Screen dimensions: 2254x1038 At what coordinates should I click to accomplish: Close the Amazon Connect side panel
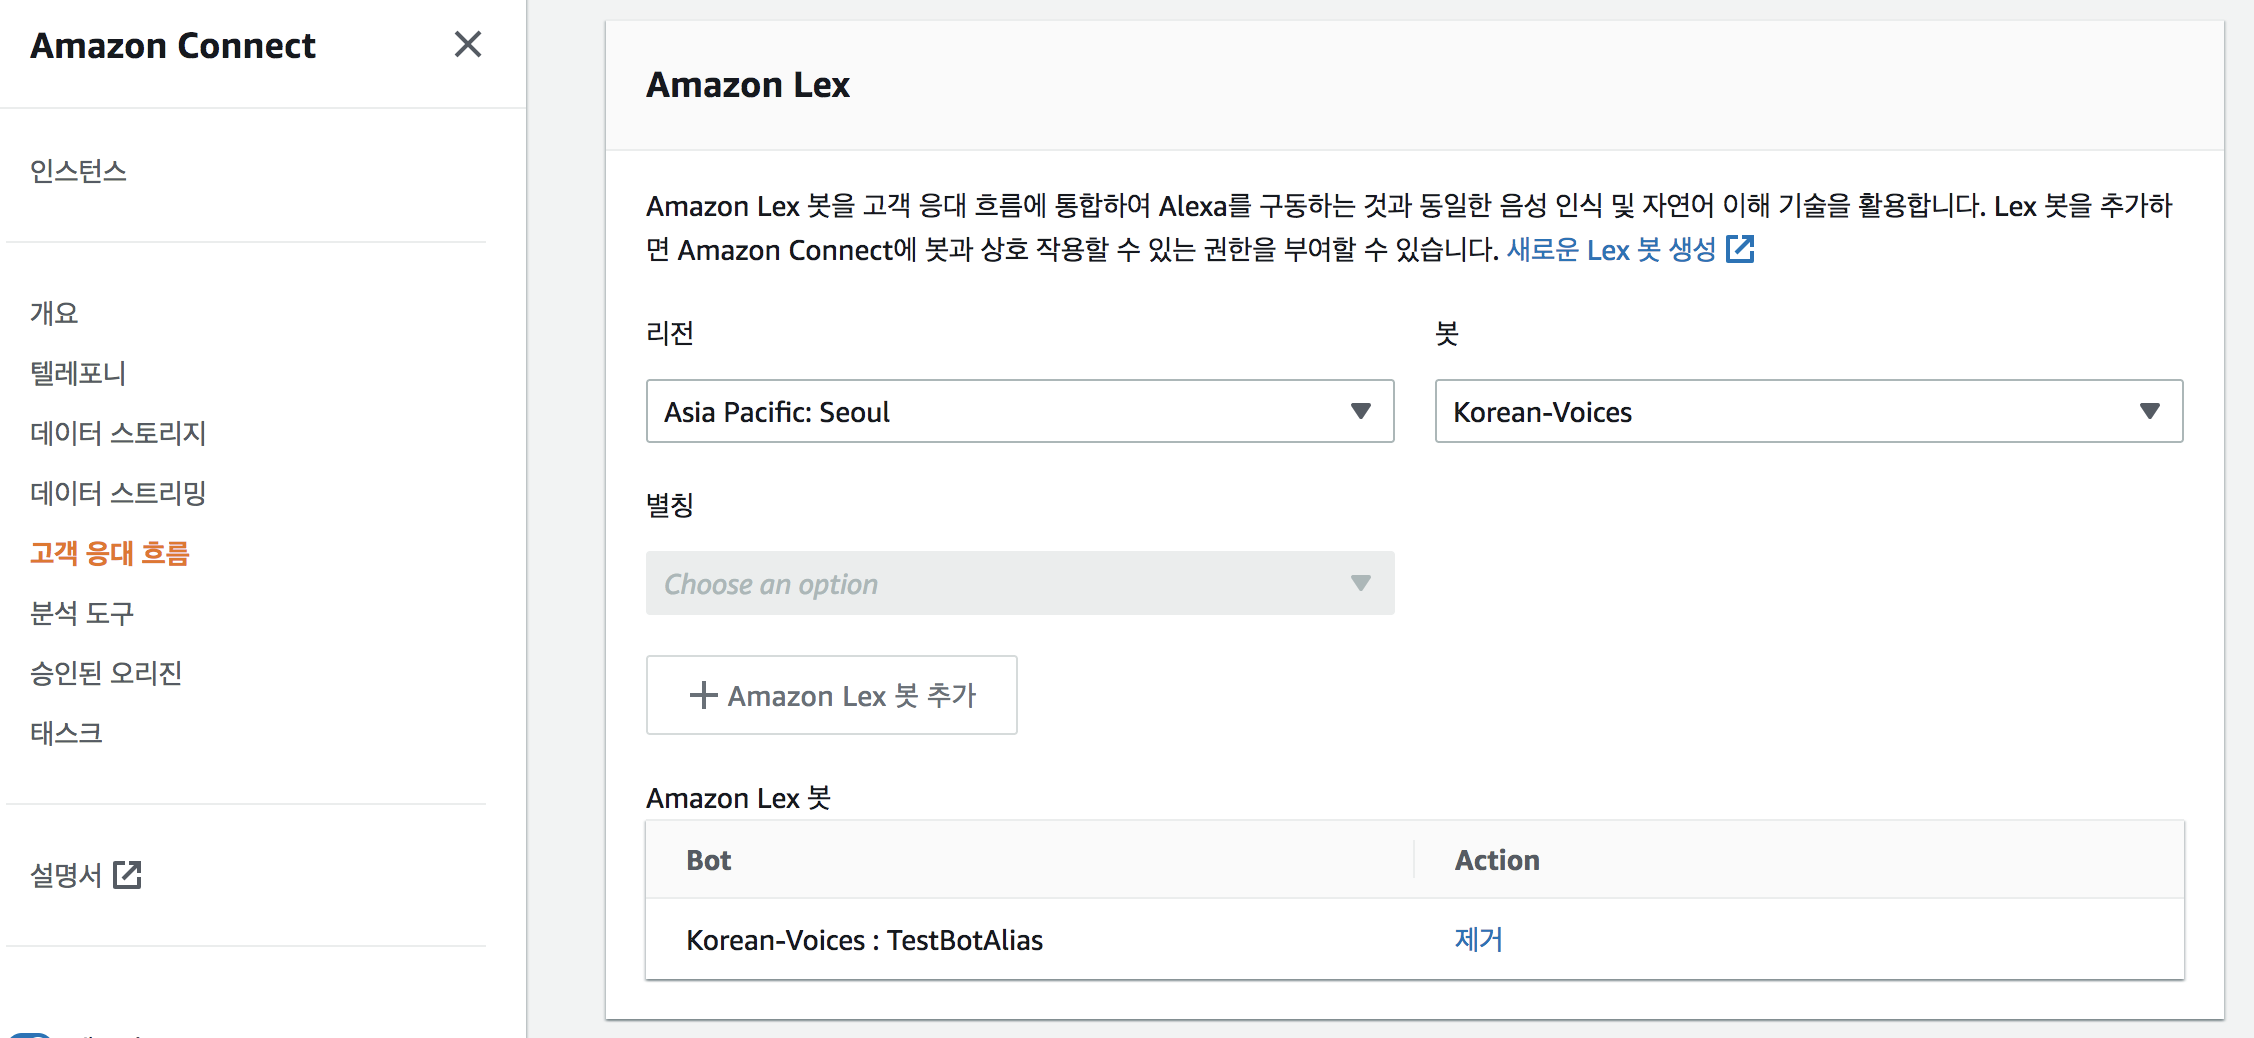click(467, 45)
